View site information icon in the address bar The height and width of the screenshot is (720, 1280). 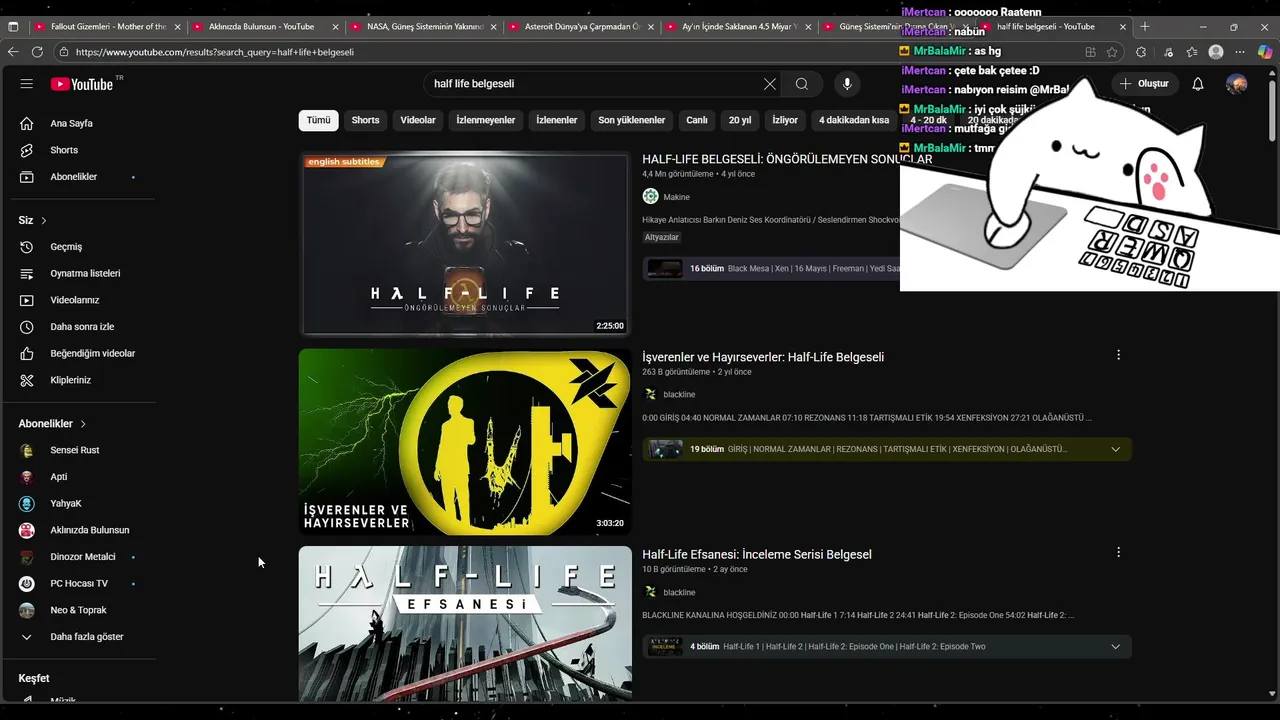coord(63,52)
